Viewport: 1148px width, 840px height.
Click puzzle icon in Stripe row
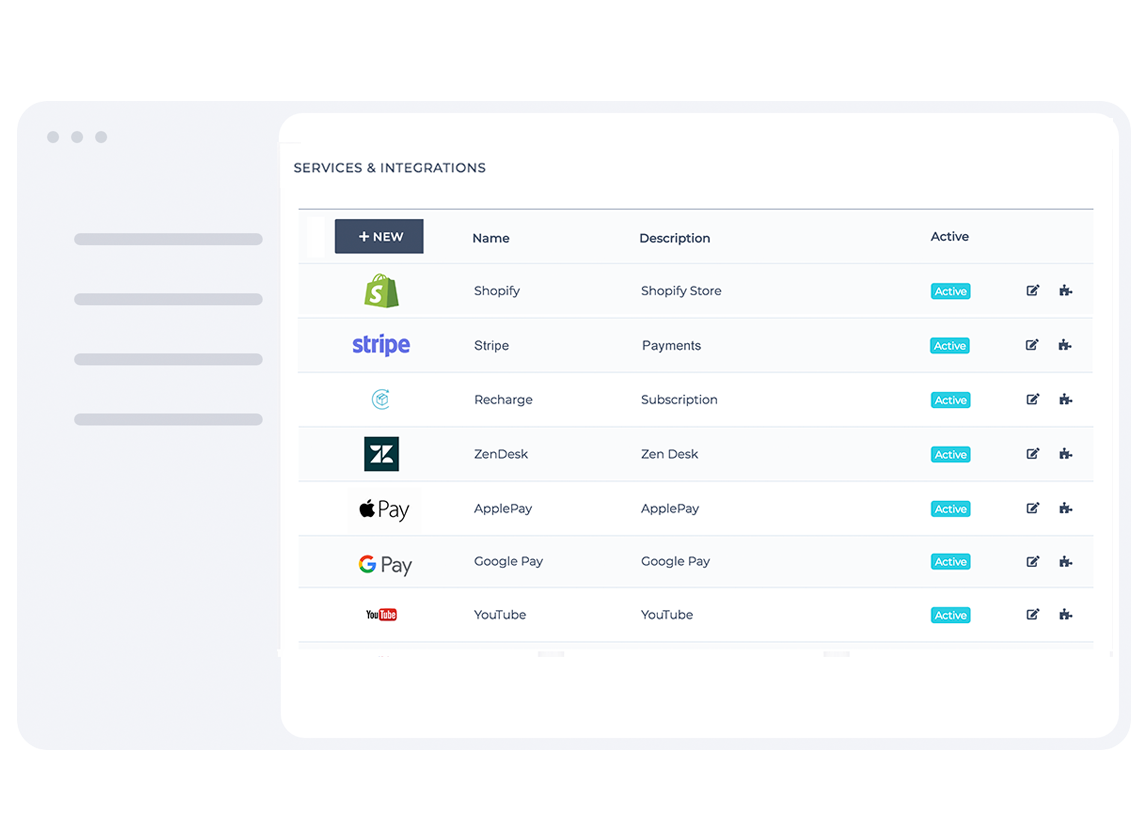pos(1065,345)
